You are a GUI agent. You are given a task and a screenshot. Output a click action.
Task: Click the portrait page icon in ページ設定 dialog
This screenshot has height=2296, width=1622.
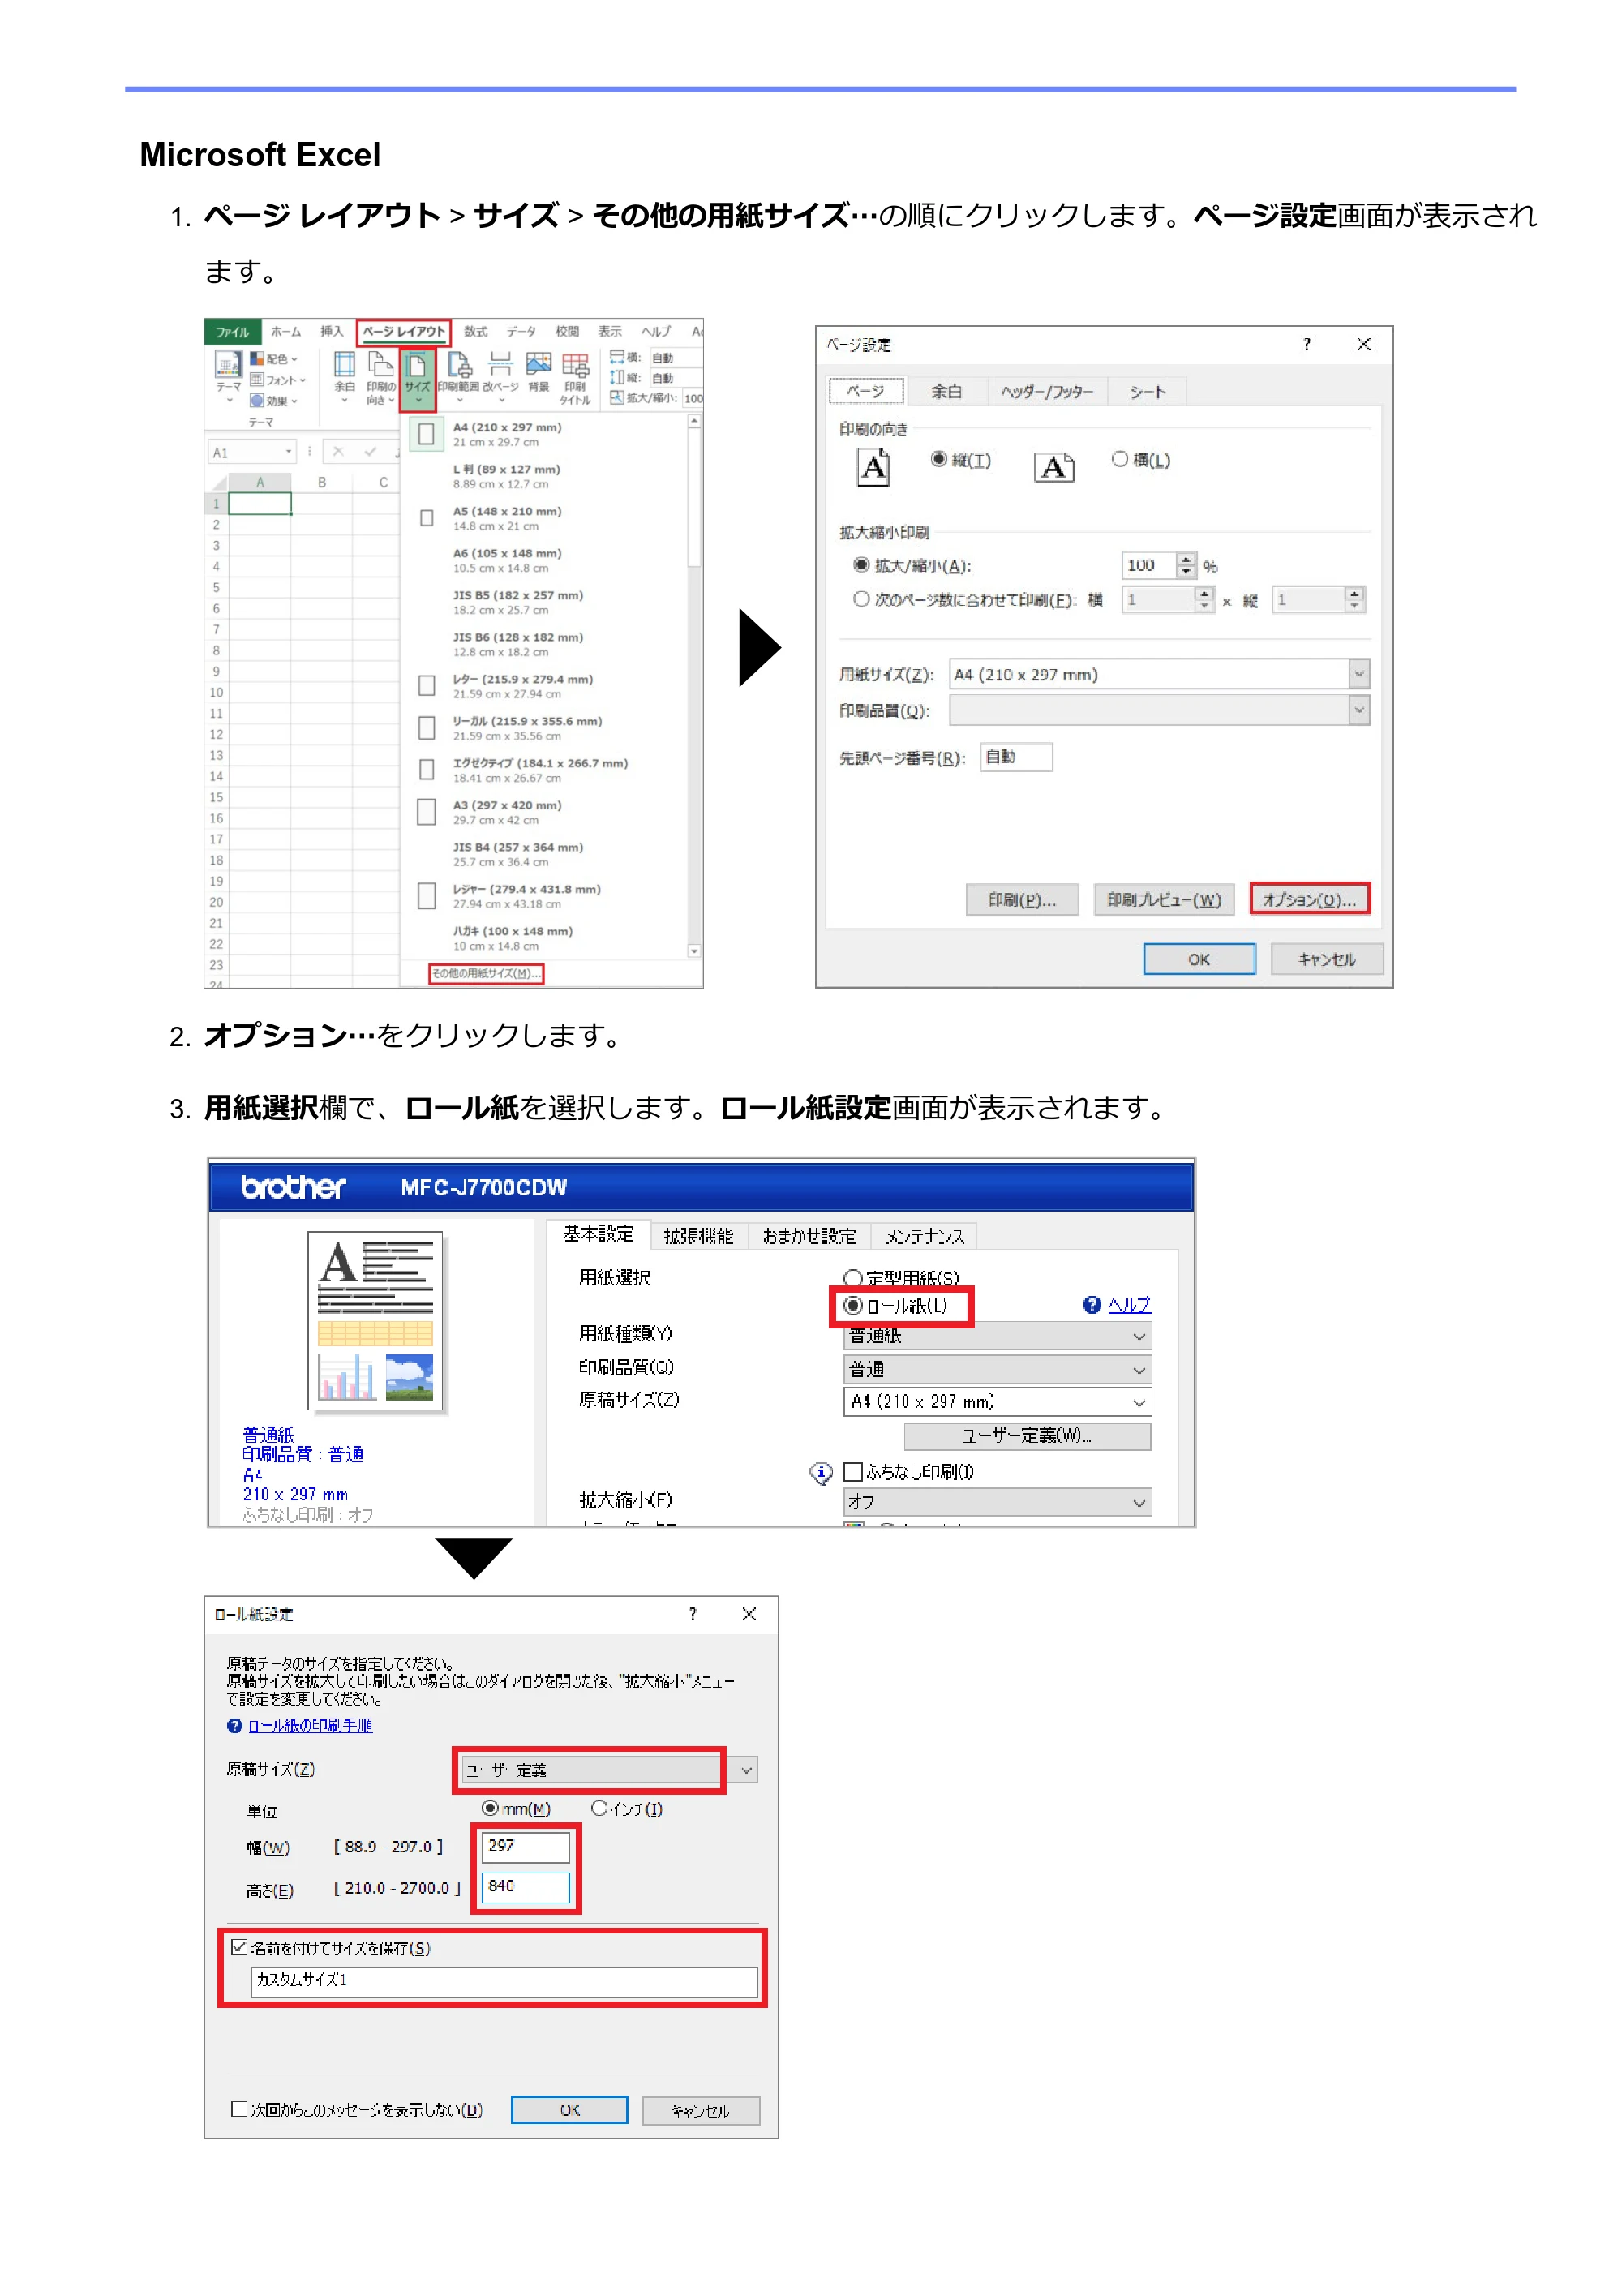pyautogui.click(x=874, y=466)
